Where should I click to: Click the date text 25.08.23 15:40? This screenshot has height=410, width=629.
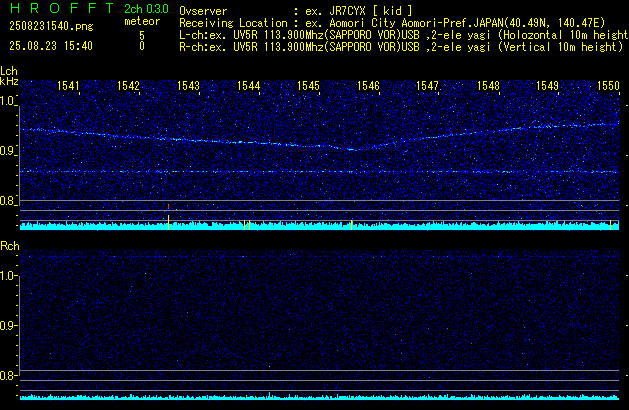[x=51, y=46]
